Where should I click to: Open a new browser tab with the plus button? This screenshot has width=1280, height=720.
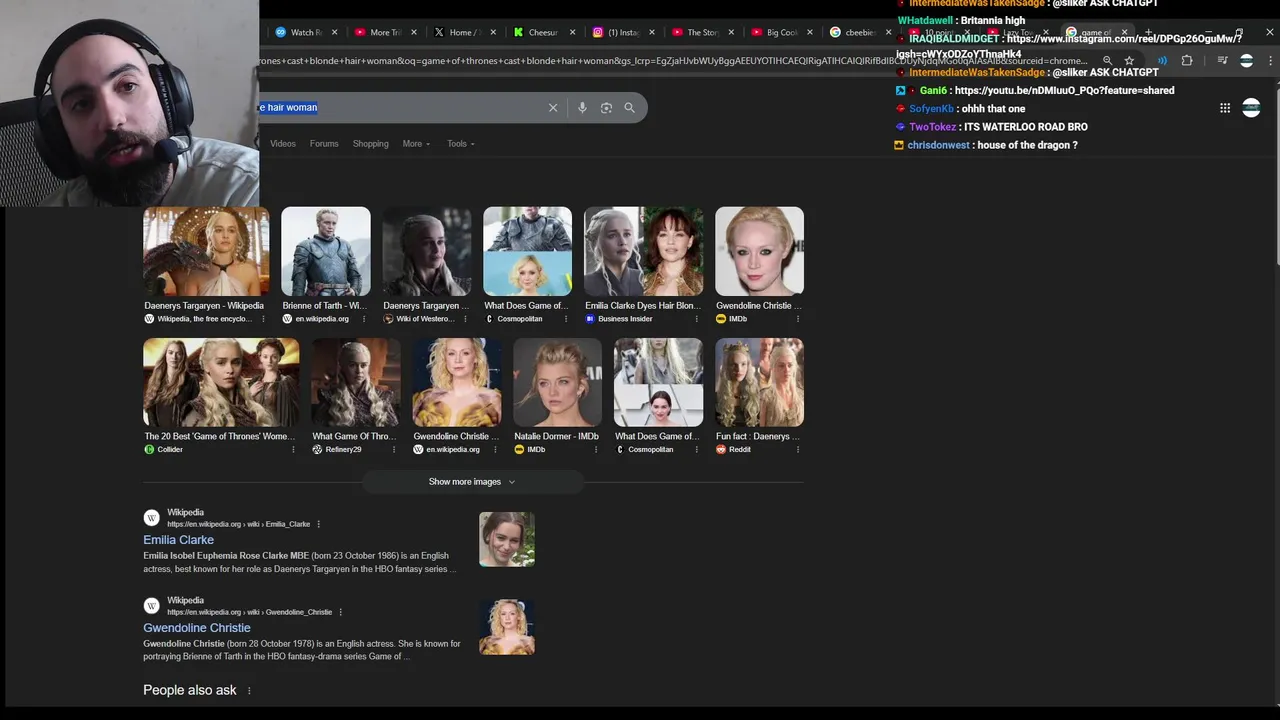(1149, 32)
